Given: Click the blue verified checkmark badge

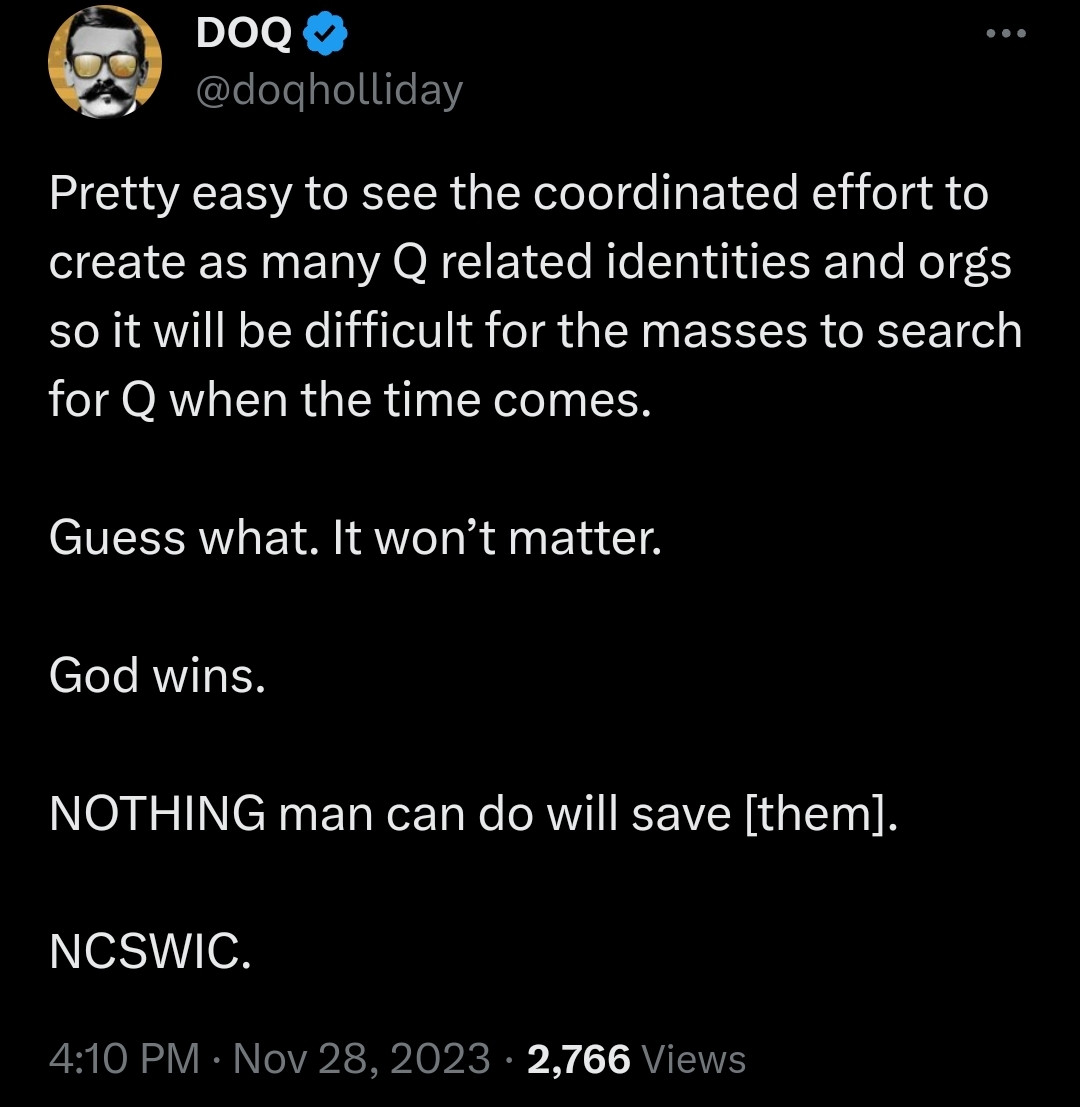Looking at the screenshot, I should point(326,35).
